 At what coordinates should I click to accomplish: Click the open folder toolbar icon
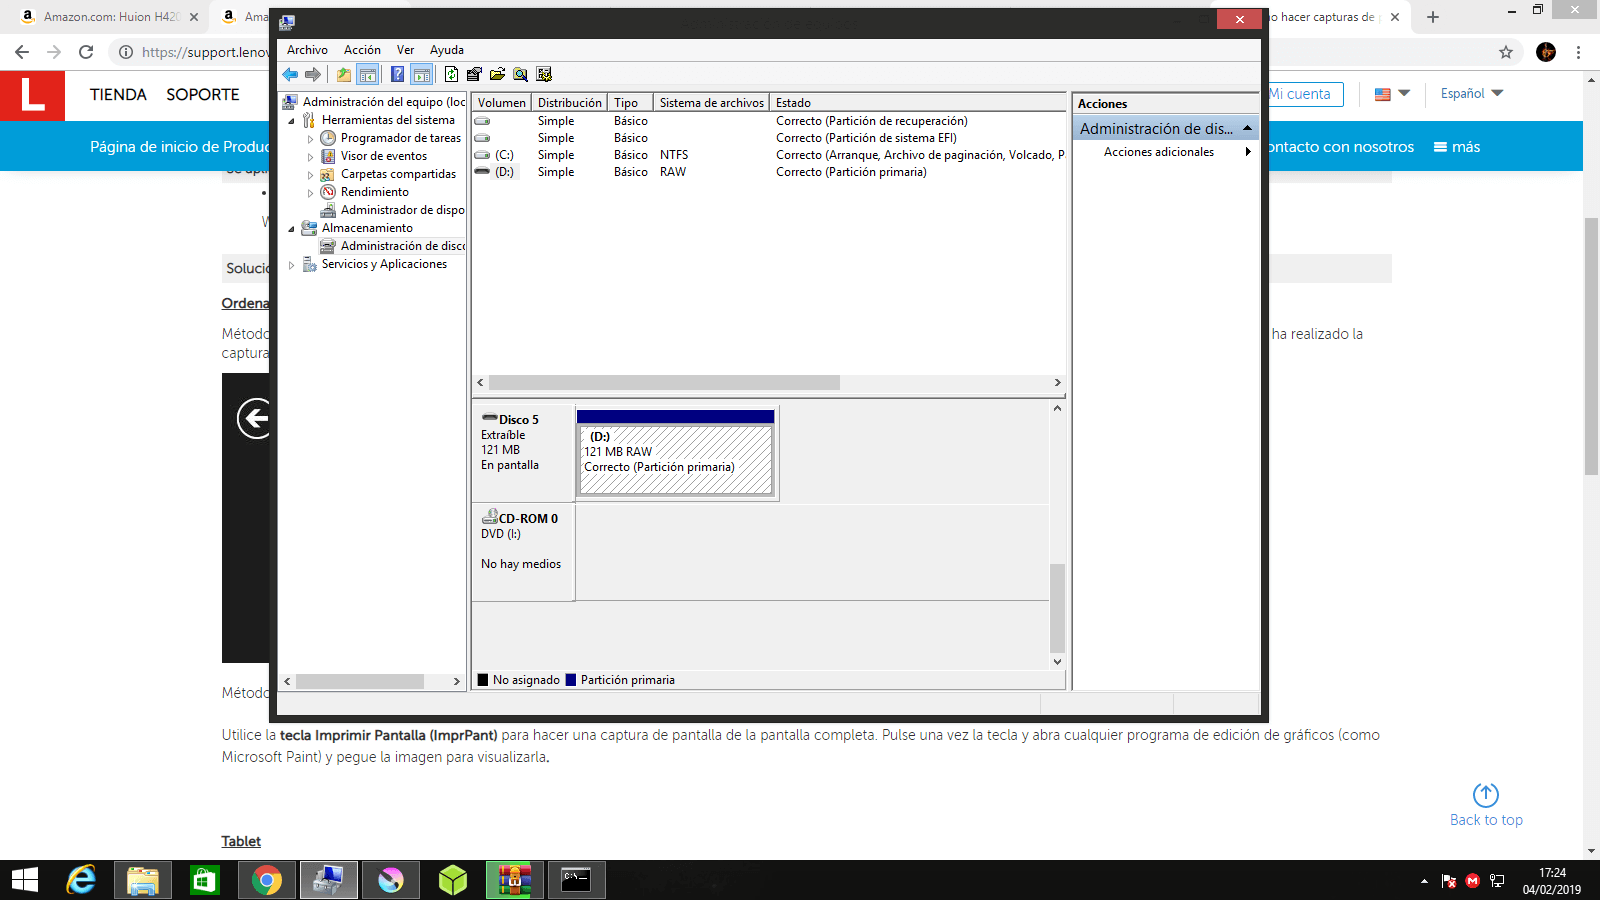pyautogui.click(x=497, y=74)
